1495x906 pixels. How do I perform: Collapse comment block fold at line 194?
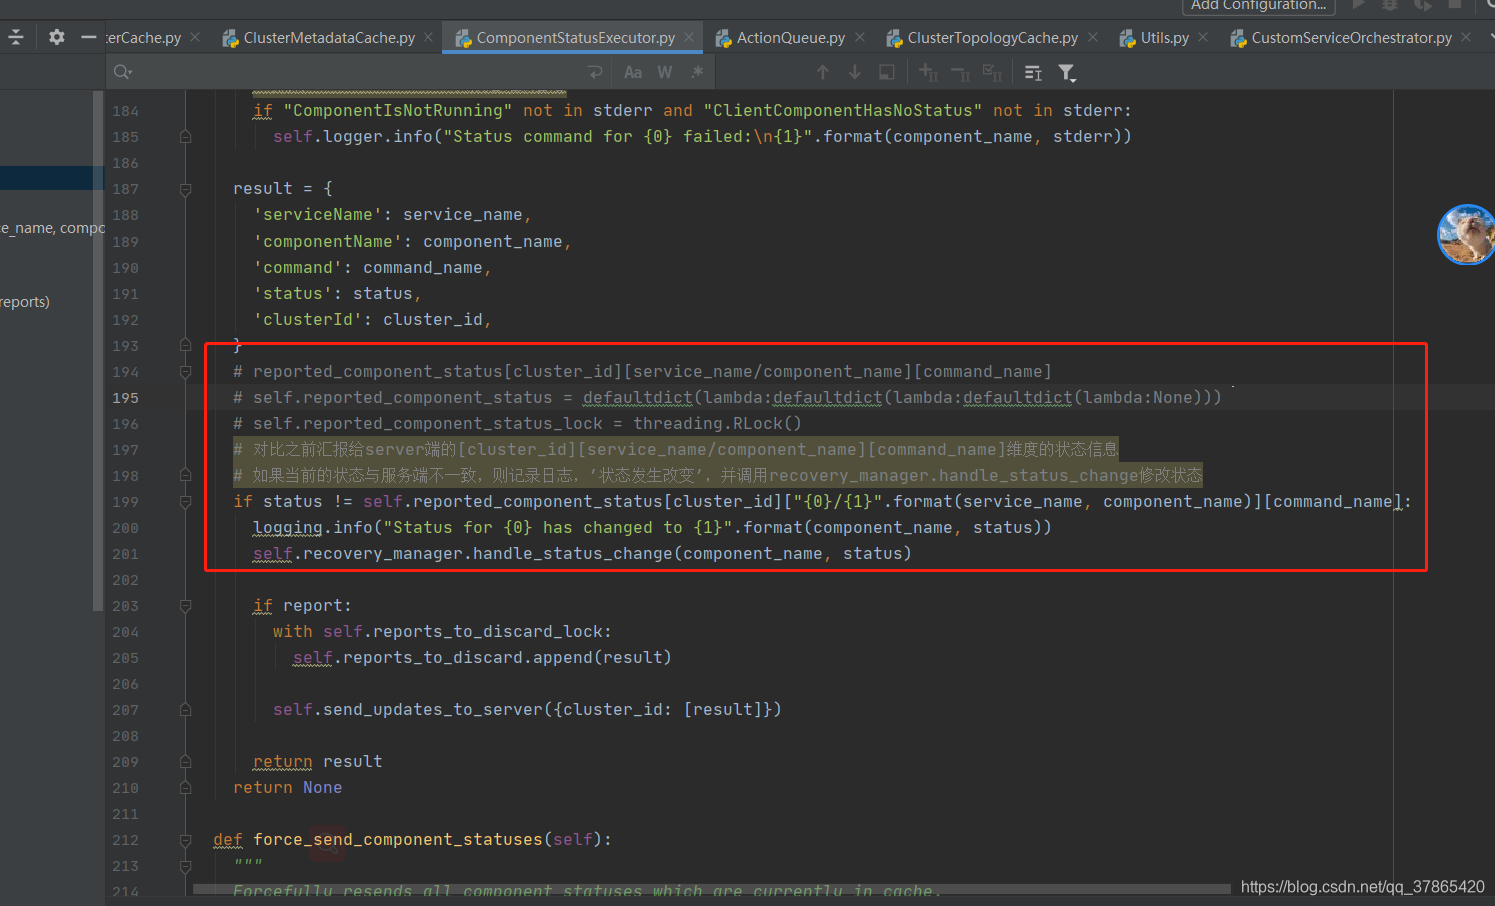click(185, 371)
